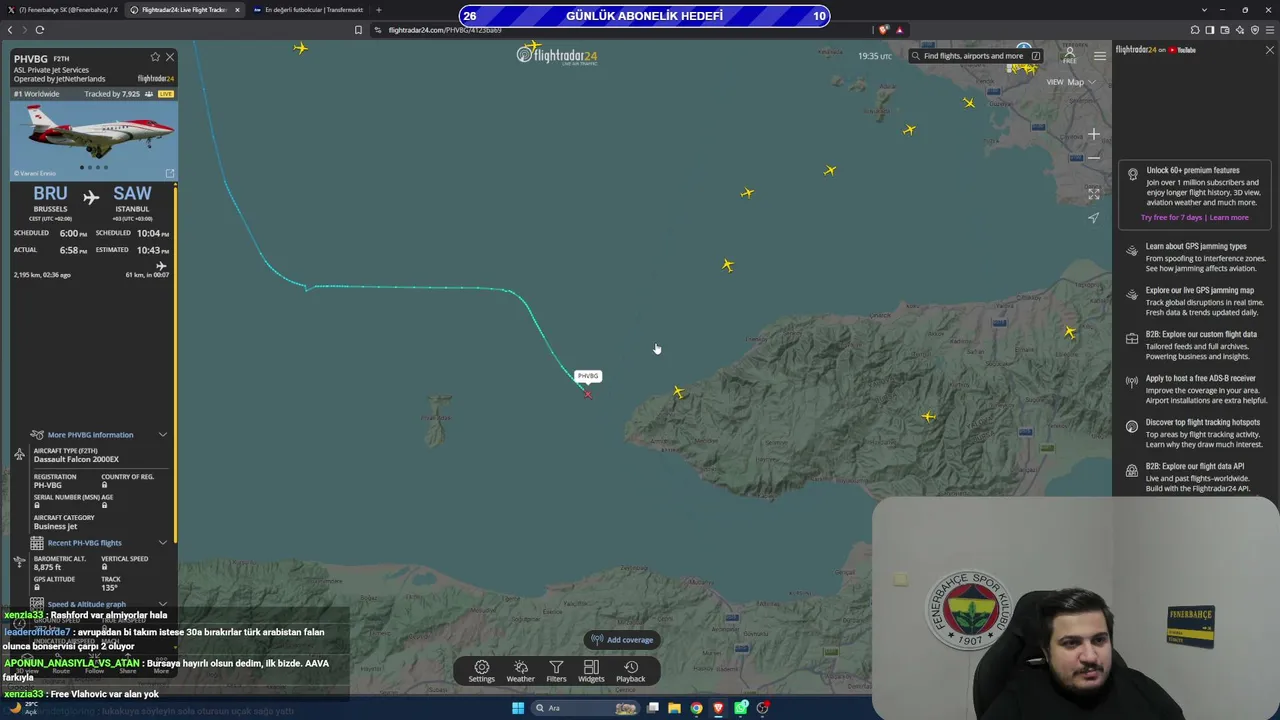Toggle the browser sidebar panel

tap(1209, 30)
